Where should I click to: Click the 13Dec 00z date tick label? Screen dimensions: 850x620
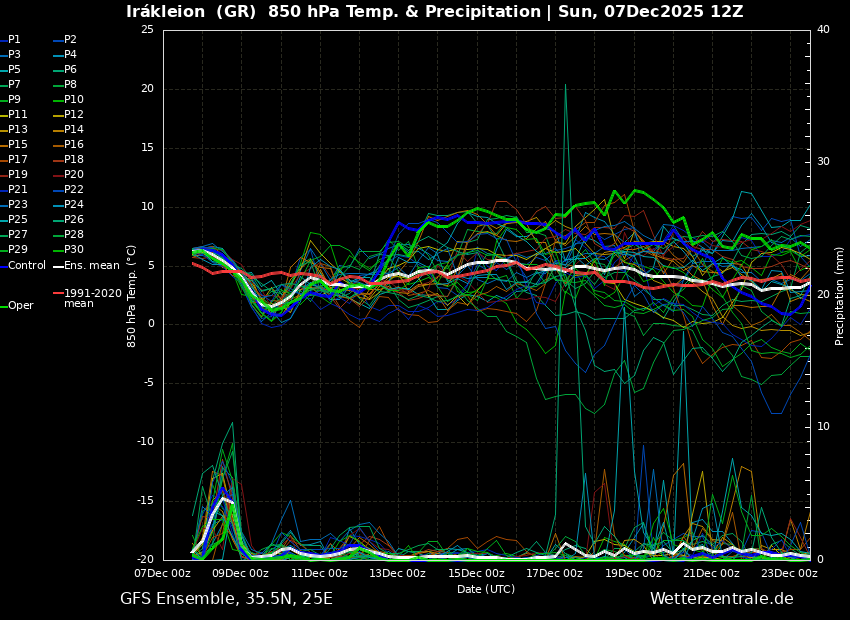397,574
